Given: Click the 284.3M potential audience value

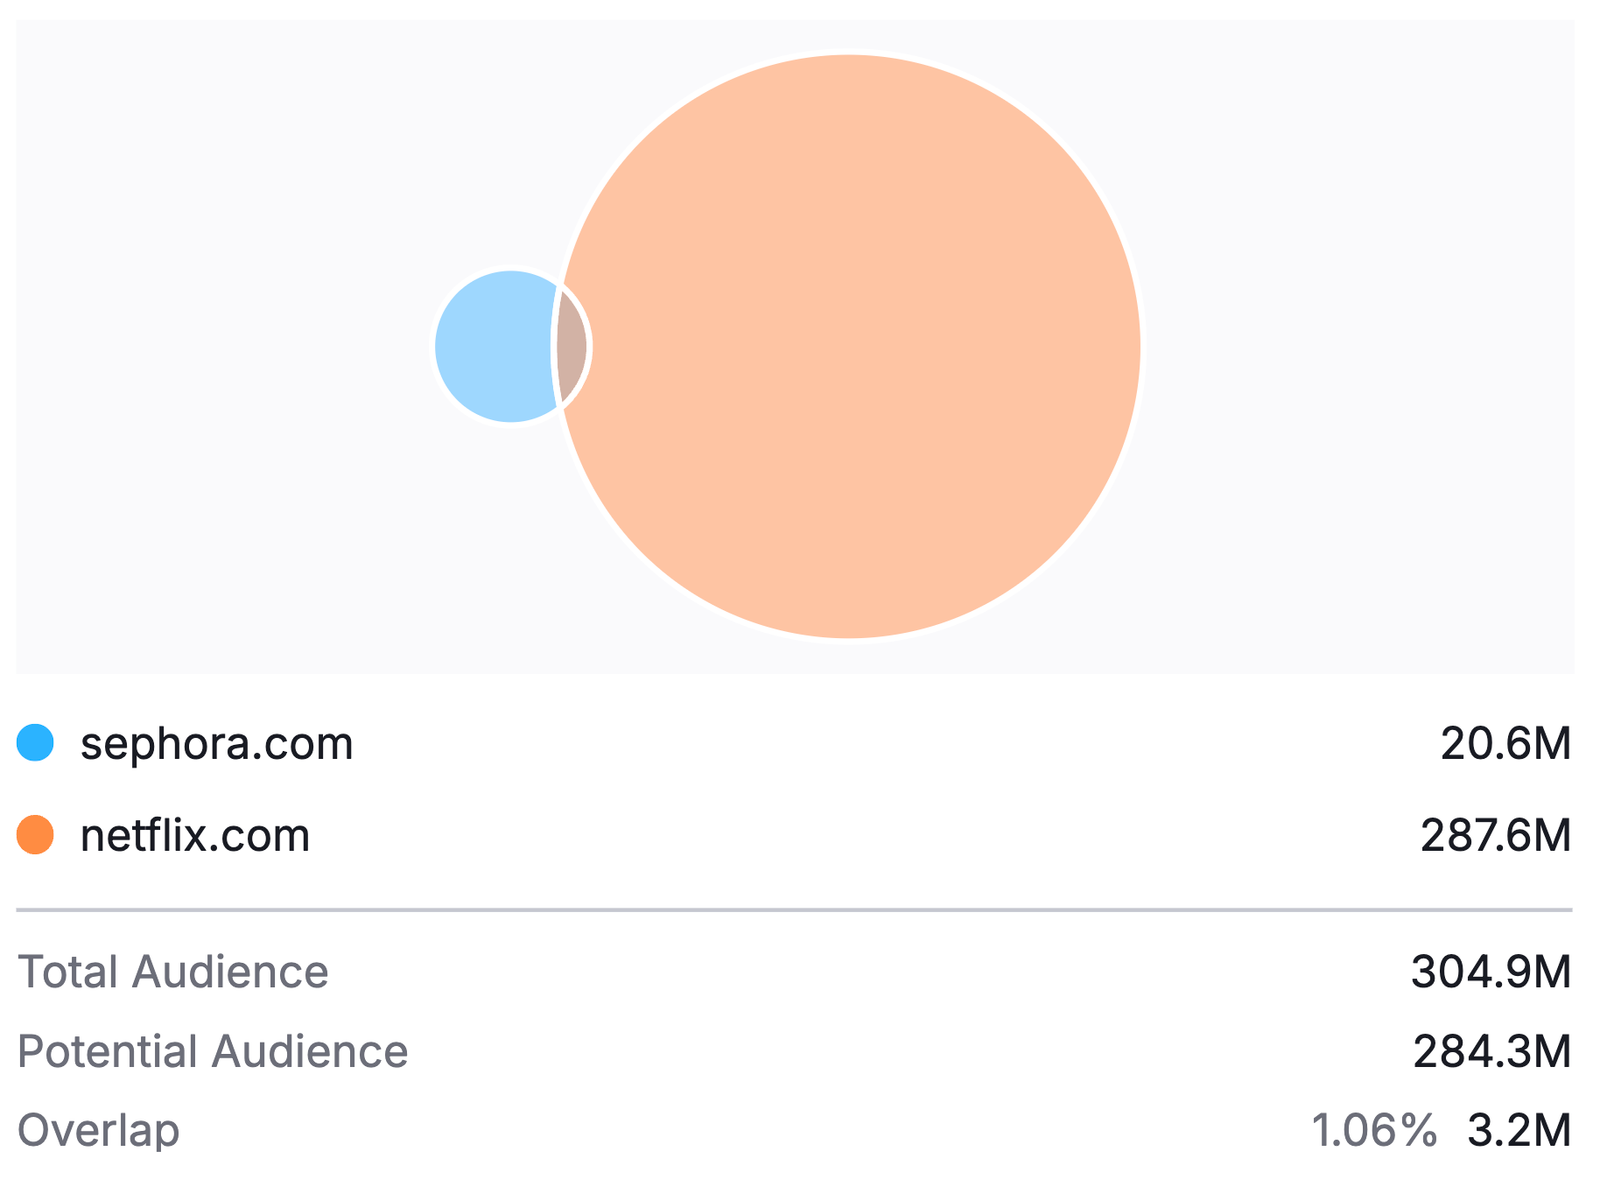Looking at the screenshot, I should point(1491,1052).
